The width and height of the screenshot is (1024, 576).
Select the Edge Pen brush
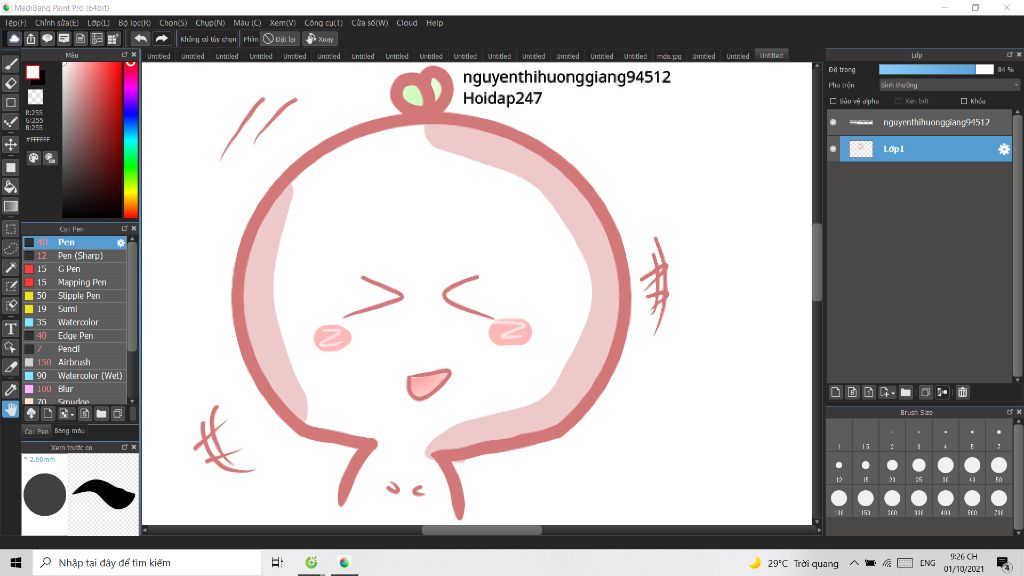(x=75, y=336)
